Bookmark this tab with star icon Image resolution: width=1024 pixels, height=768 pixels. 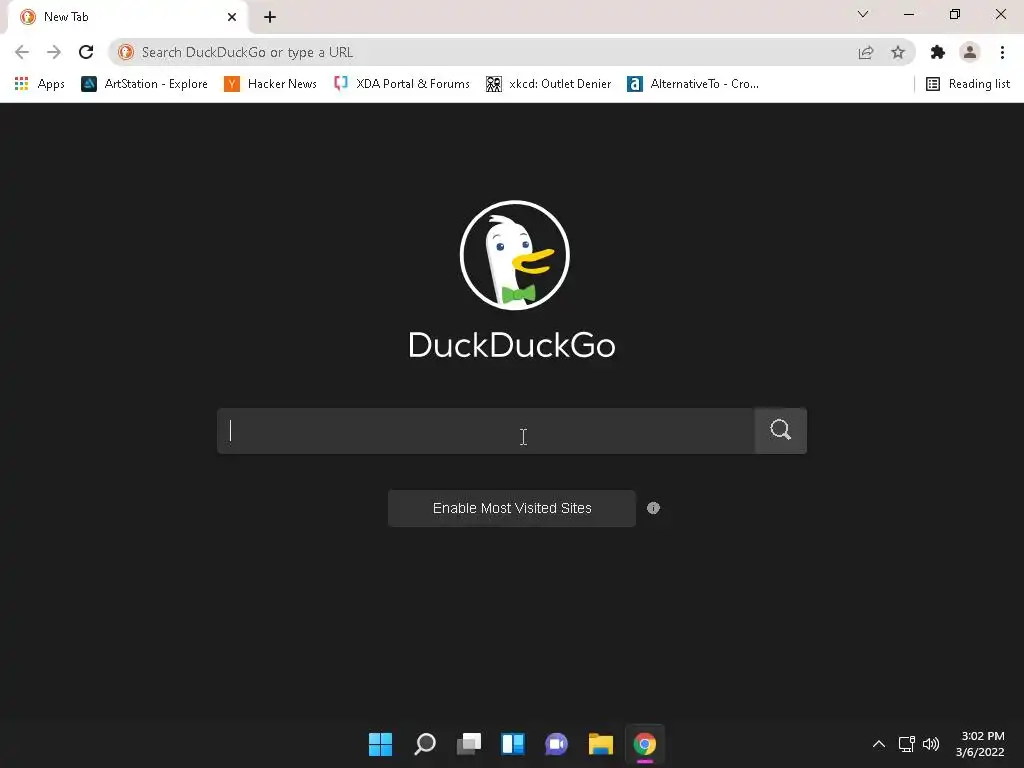[x=898, y=52]
